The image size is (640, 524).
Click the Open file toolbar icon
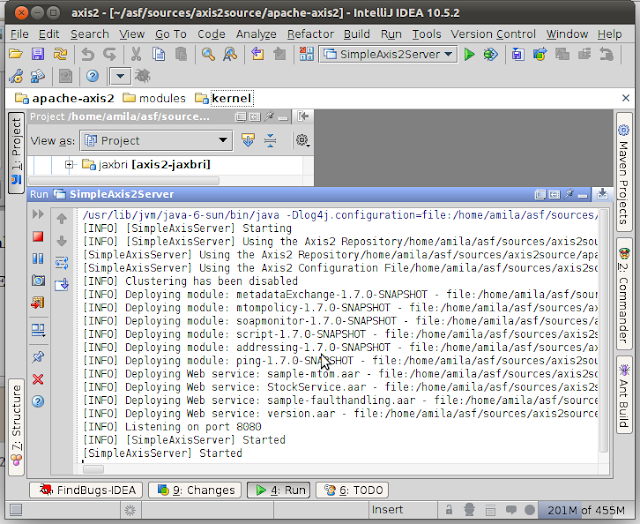point(16,54)
